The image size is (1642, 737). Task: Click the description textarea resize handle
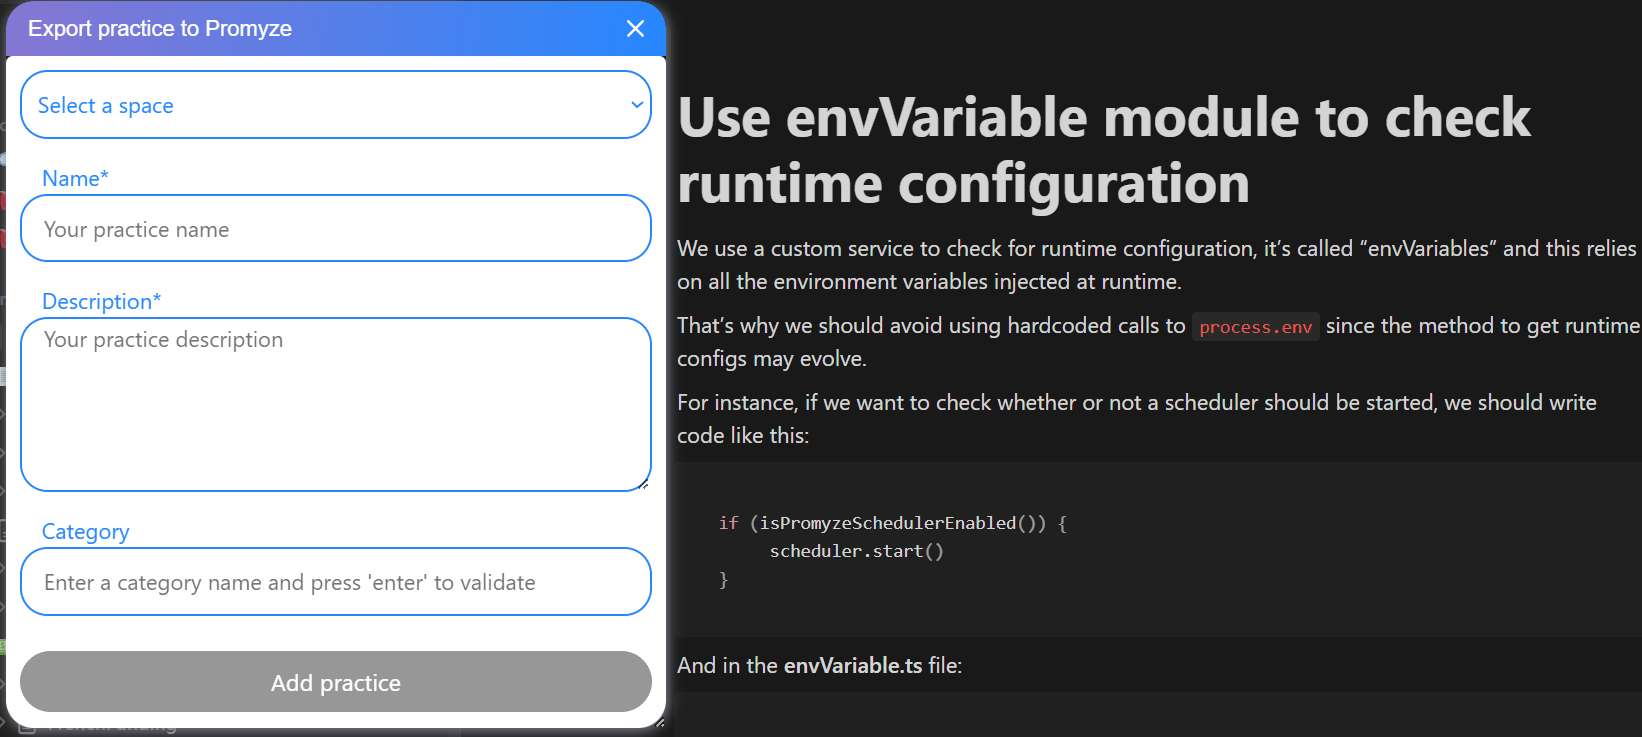(644, 485)
